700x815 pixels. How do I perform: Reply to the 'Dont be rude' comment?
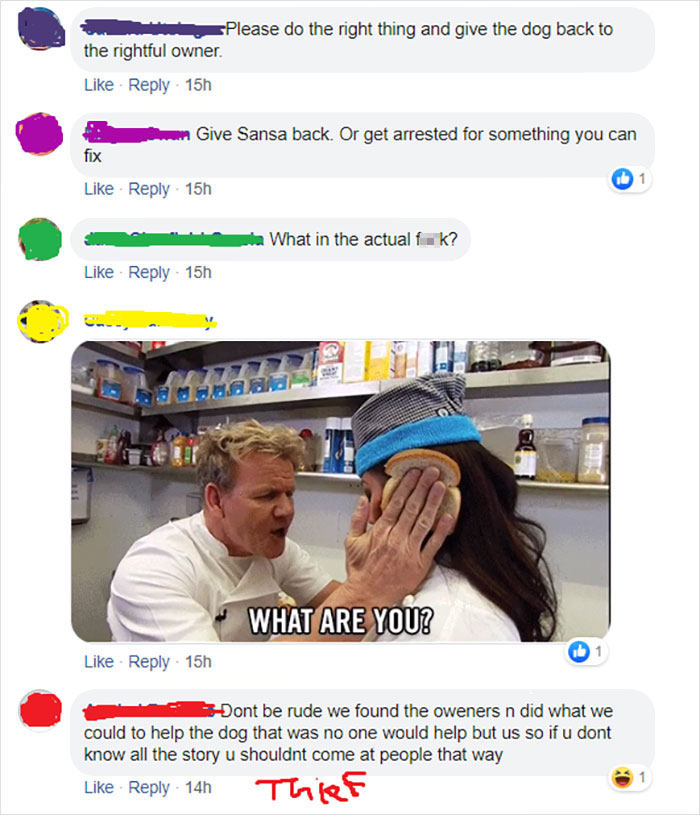149,787
